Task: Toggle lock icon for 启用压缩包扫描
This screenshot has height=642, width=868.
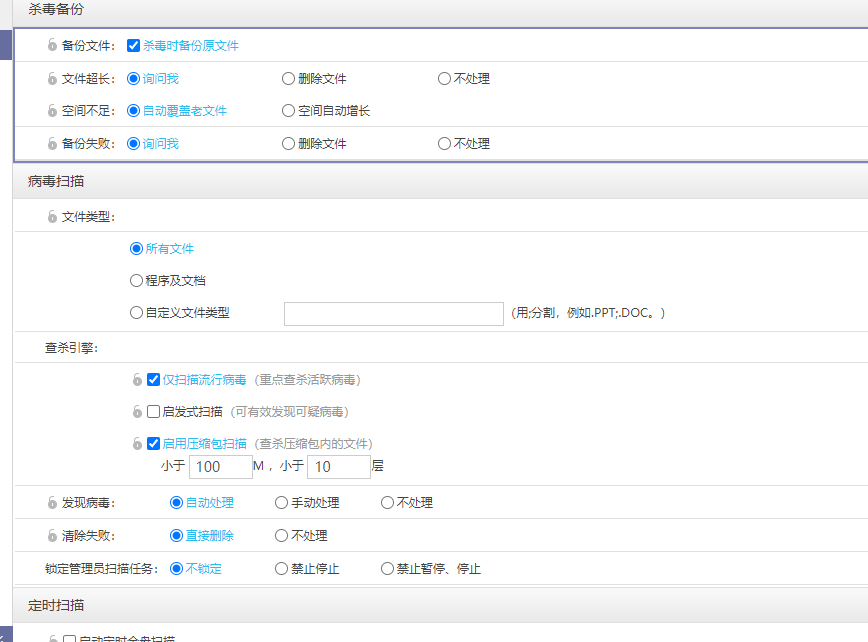Action: [137, 444]
